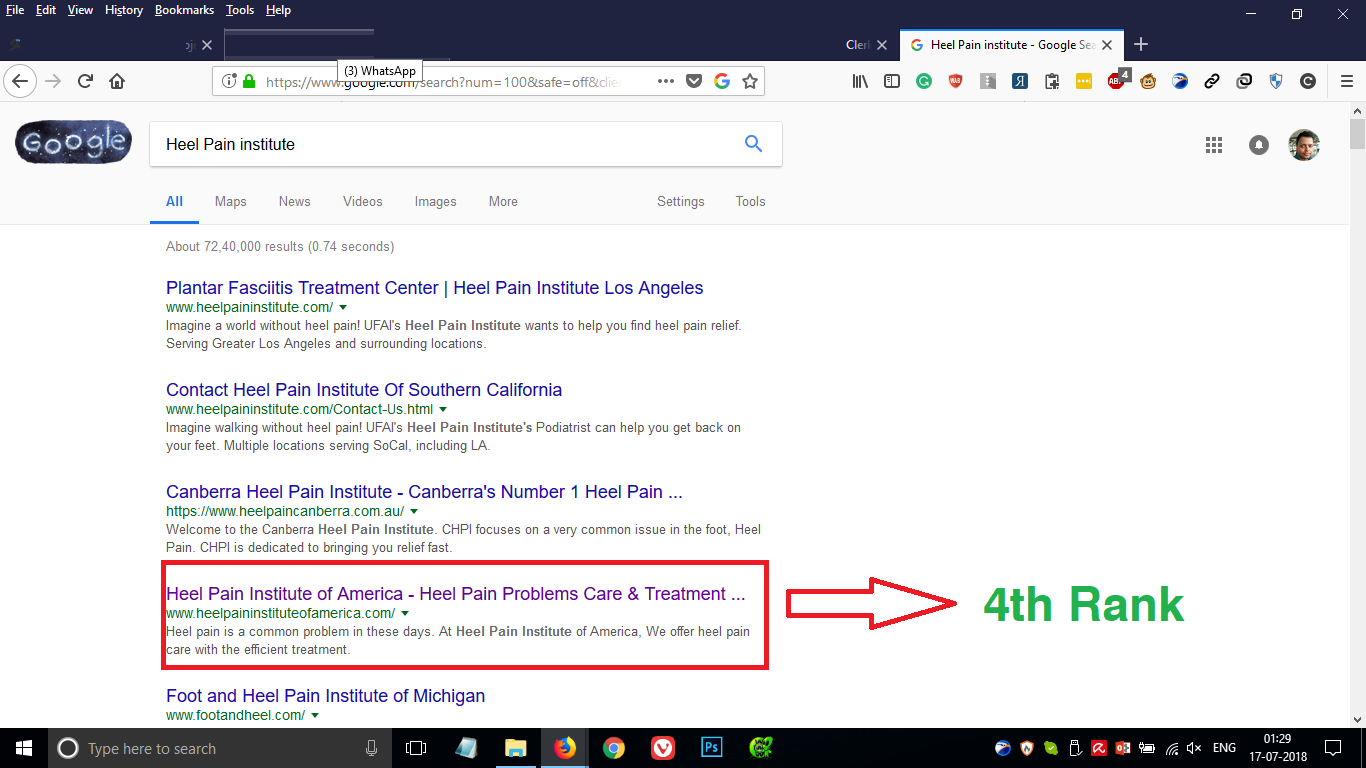Open the AdBlock extension with badge 4
This screenshot has height=768, width=1366.
click(x=1116, y=81)
